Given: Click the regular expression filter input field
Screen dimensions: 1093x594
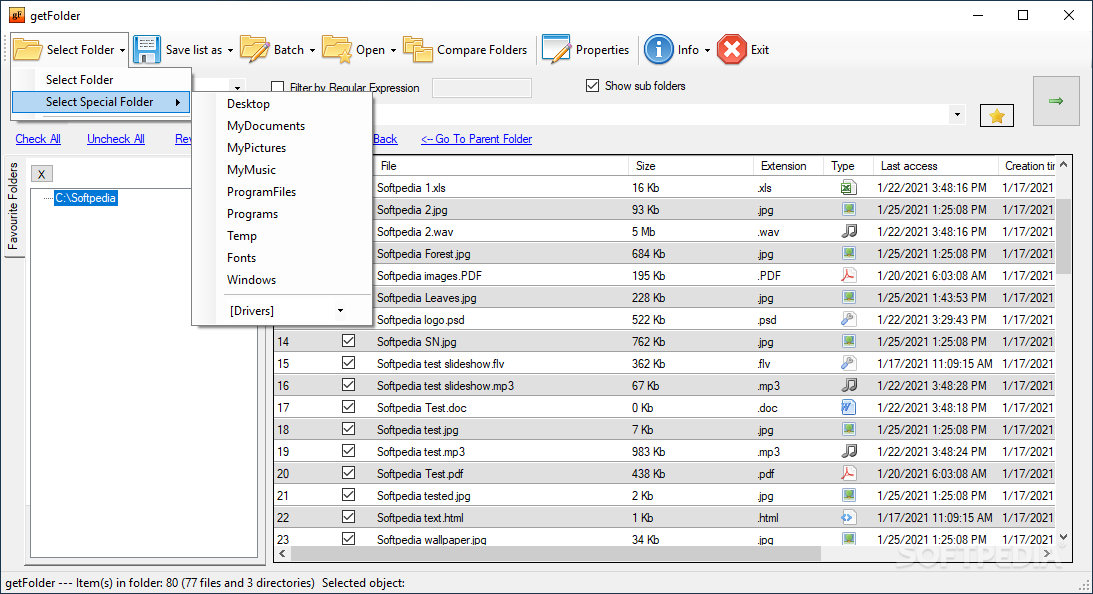Looking at the screenshot, I should click(x=482, y=88).
